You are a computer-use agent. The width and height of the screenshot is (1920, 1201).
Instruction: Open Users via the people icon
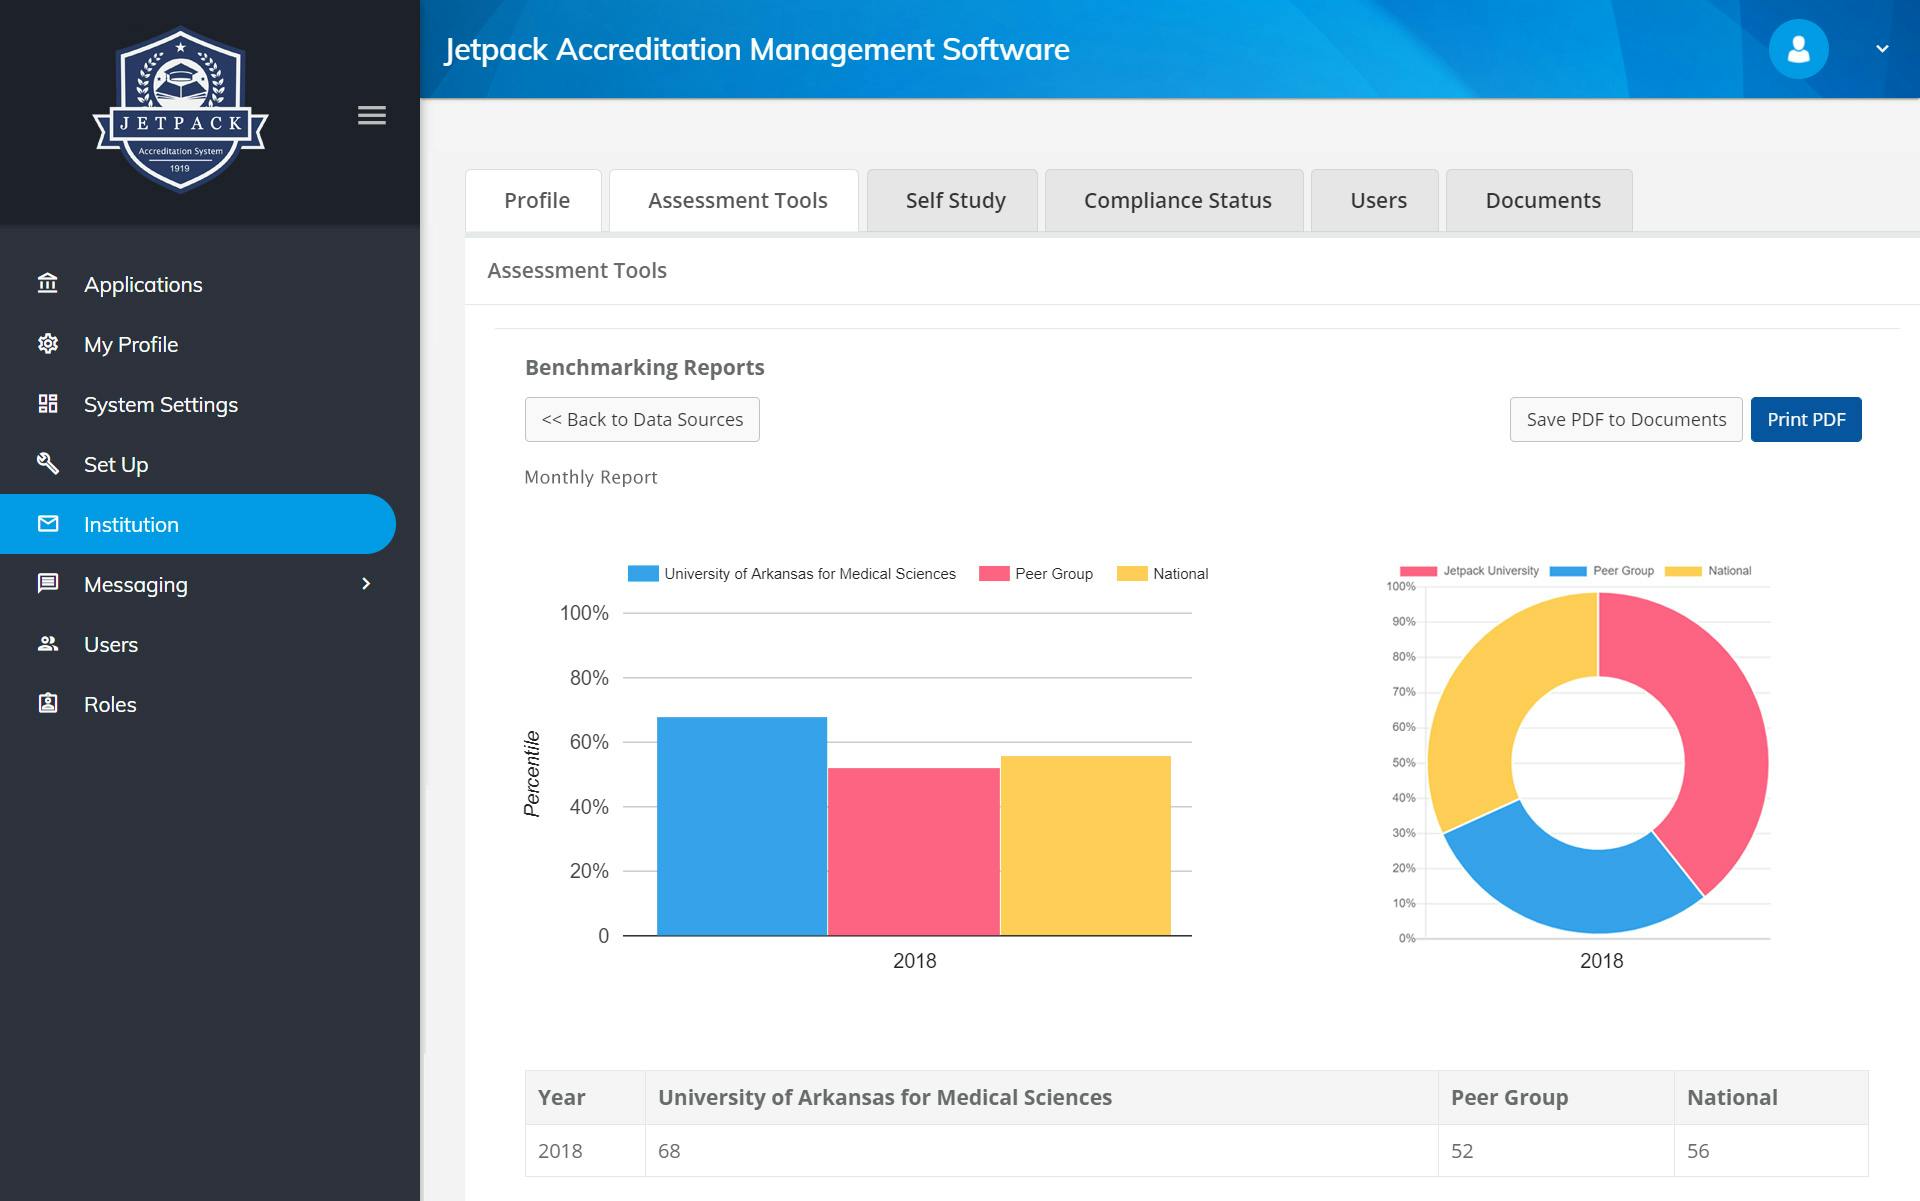47,644
